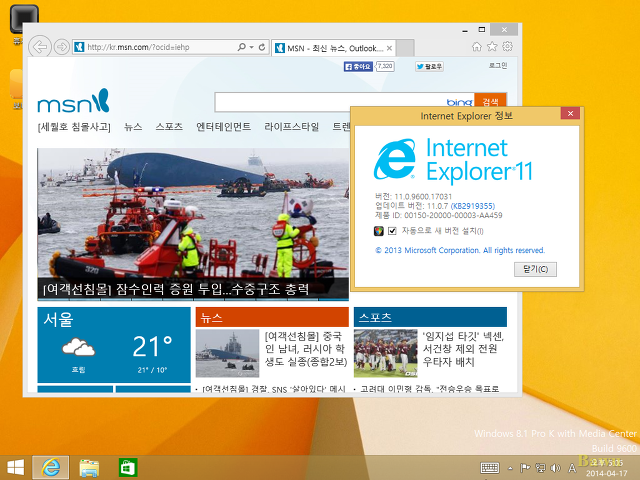Click the shield icon beside auto-install checkbox

tap(379, 231)
